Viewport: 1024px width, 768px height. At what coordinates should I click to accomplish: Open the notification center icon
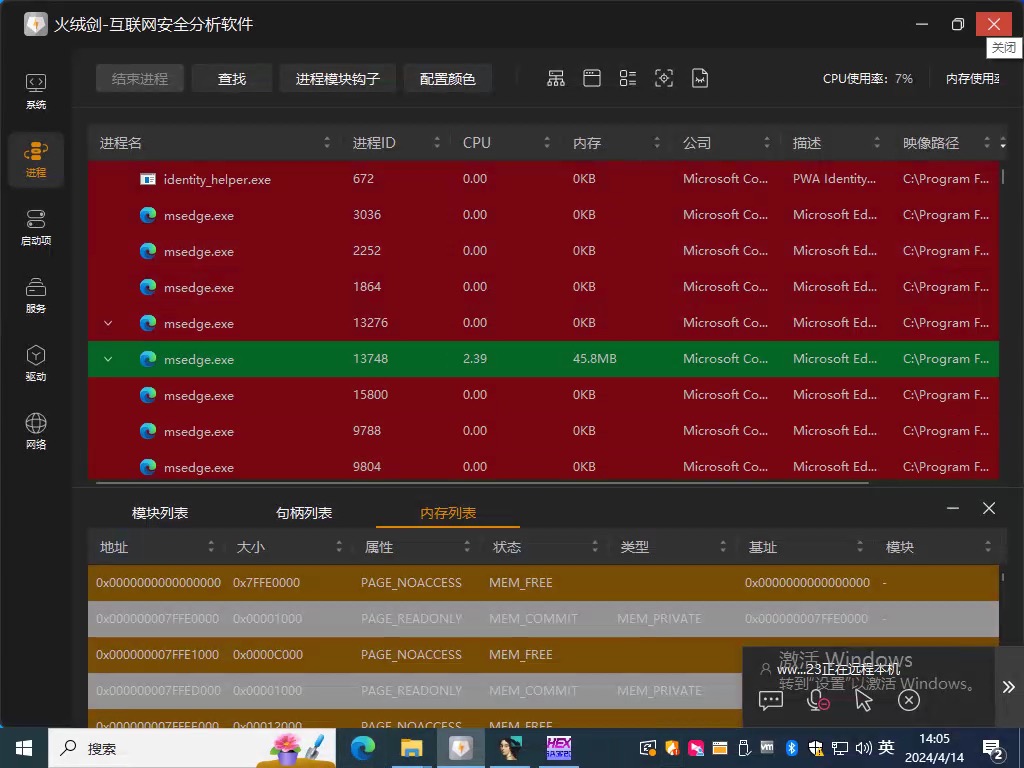[993, 749]
